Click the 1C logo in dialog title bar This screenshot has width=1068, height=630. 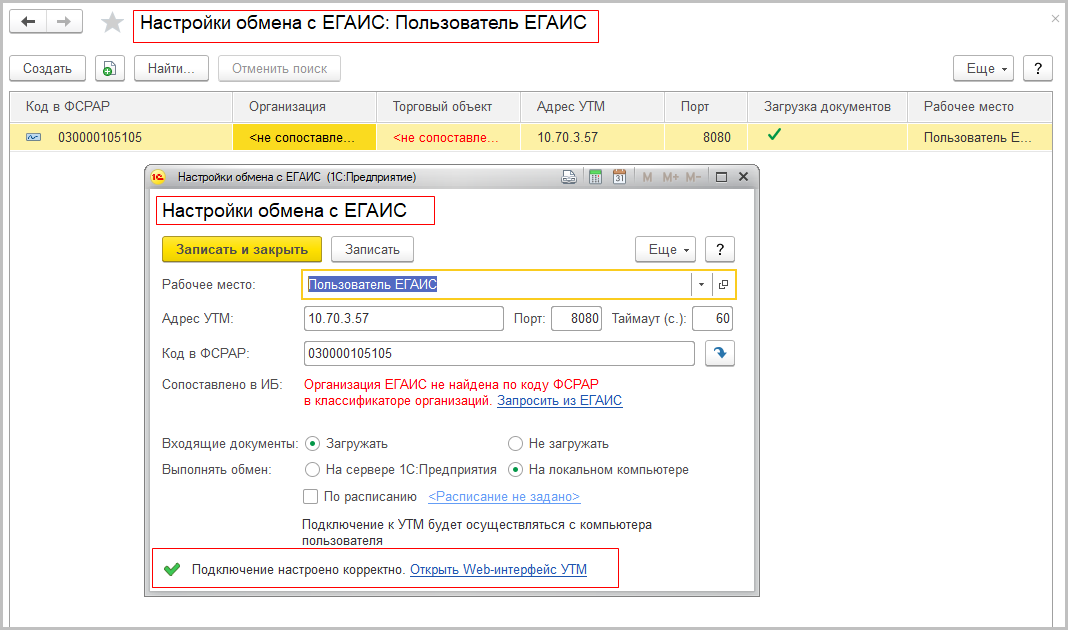(158, 177)
